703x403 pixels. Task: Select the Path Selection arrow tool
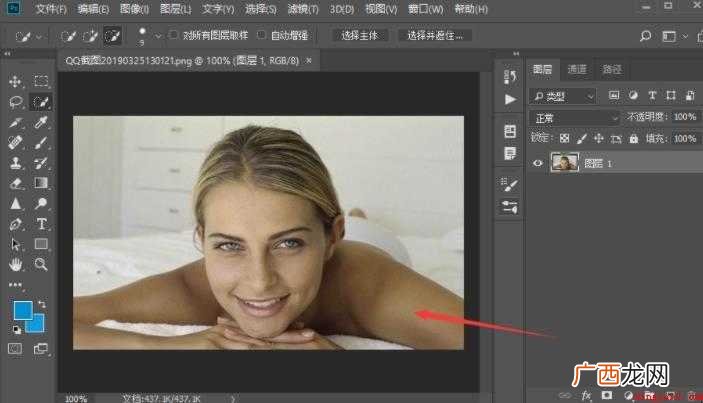click(x=16, y=244)
